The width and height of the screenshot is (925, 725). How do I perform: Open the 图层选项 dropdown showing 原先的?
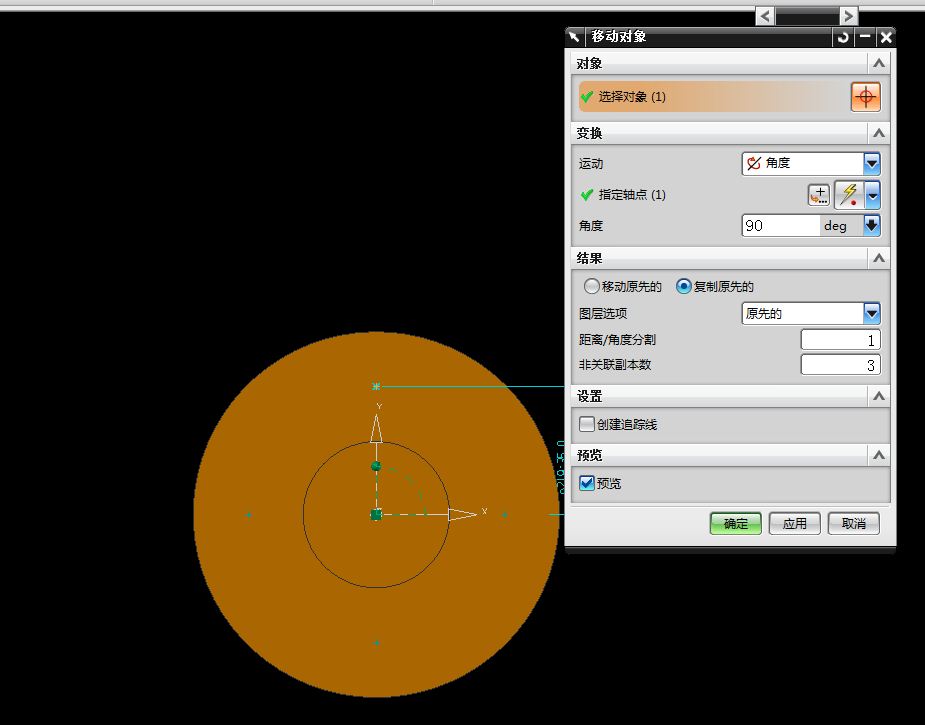(811, 313)
